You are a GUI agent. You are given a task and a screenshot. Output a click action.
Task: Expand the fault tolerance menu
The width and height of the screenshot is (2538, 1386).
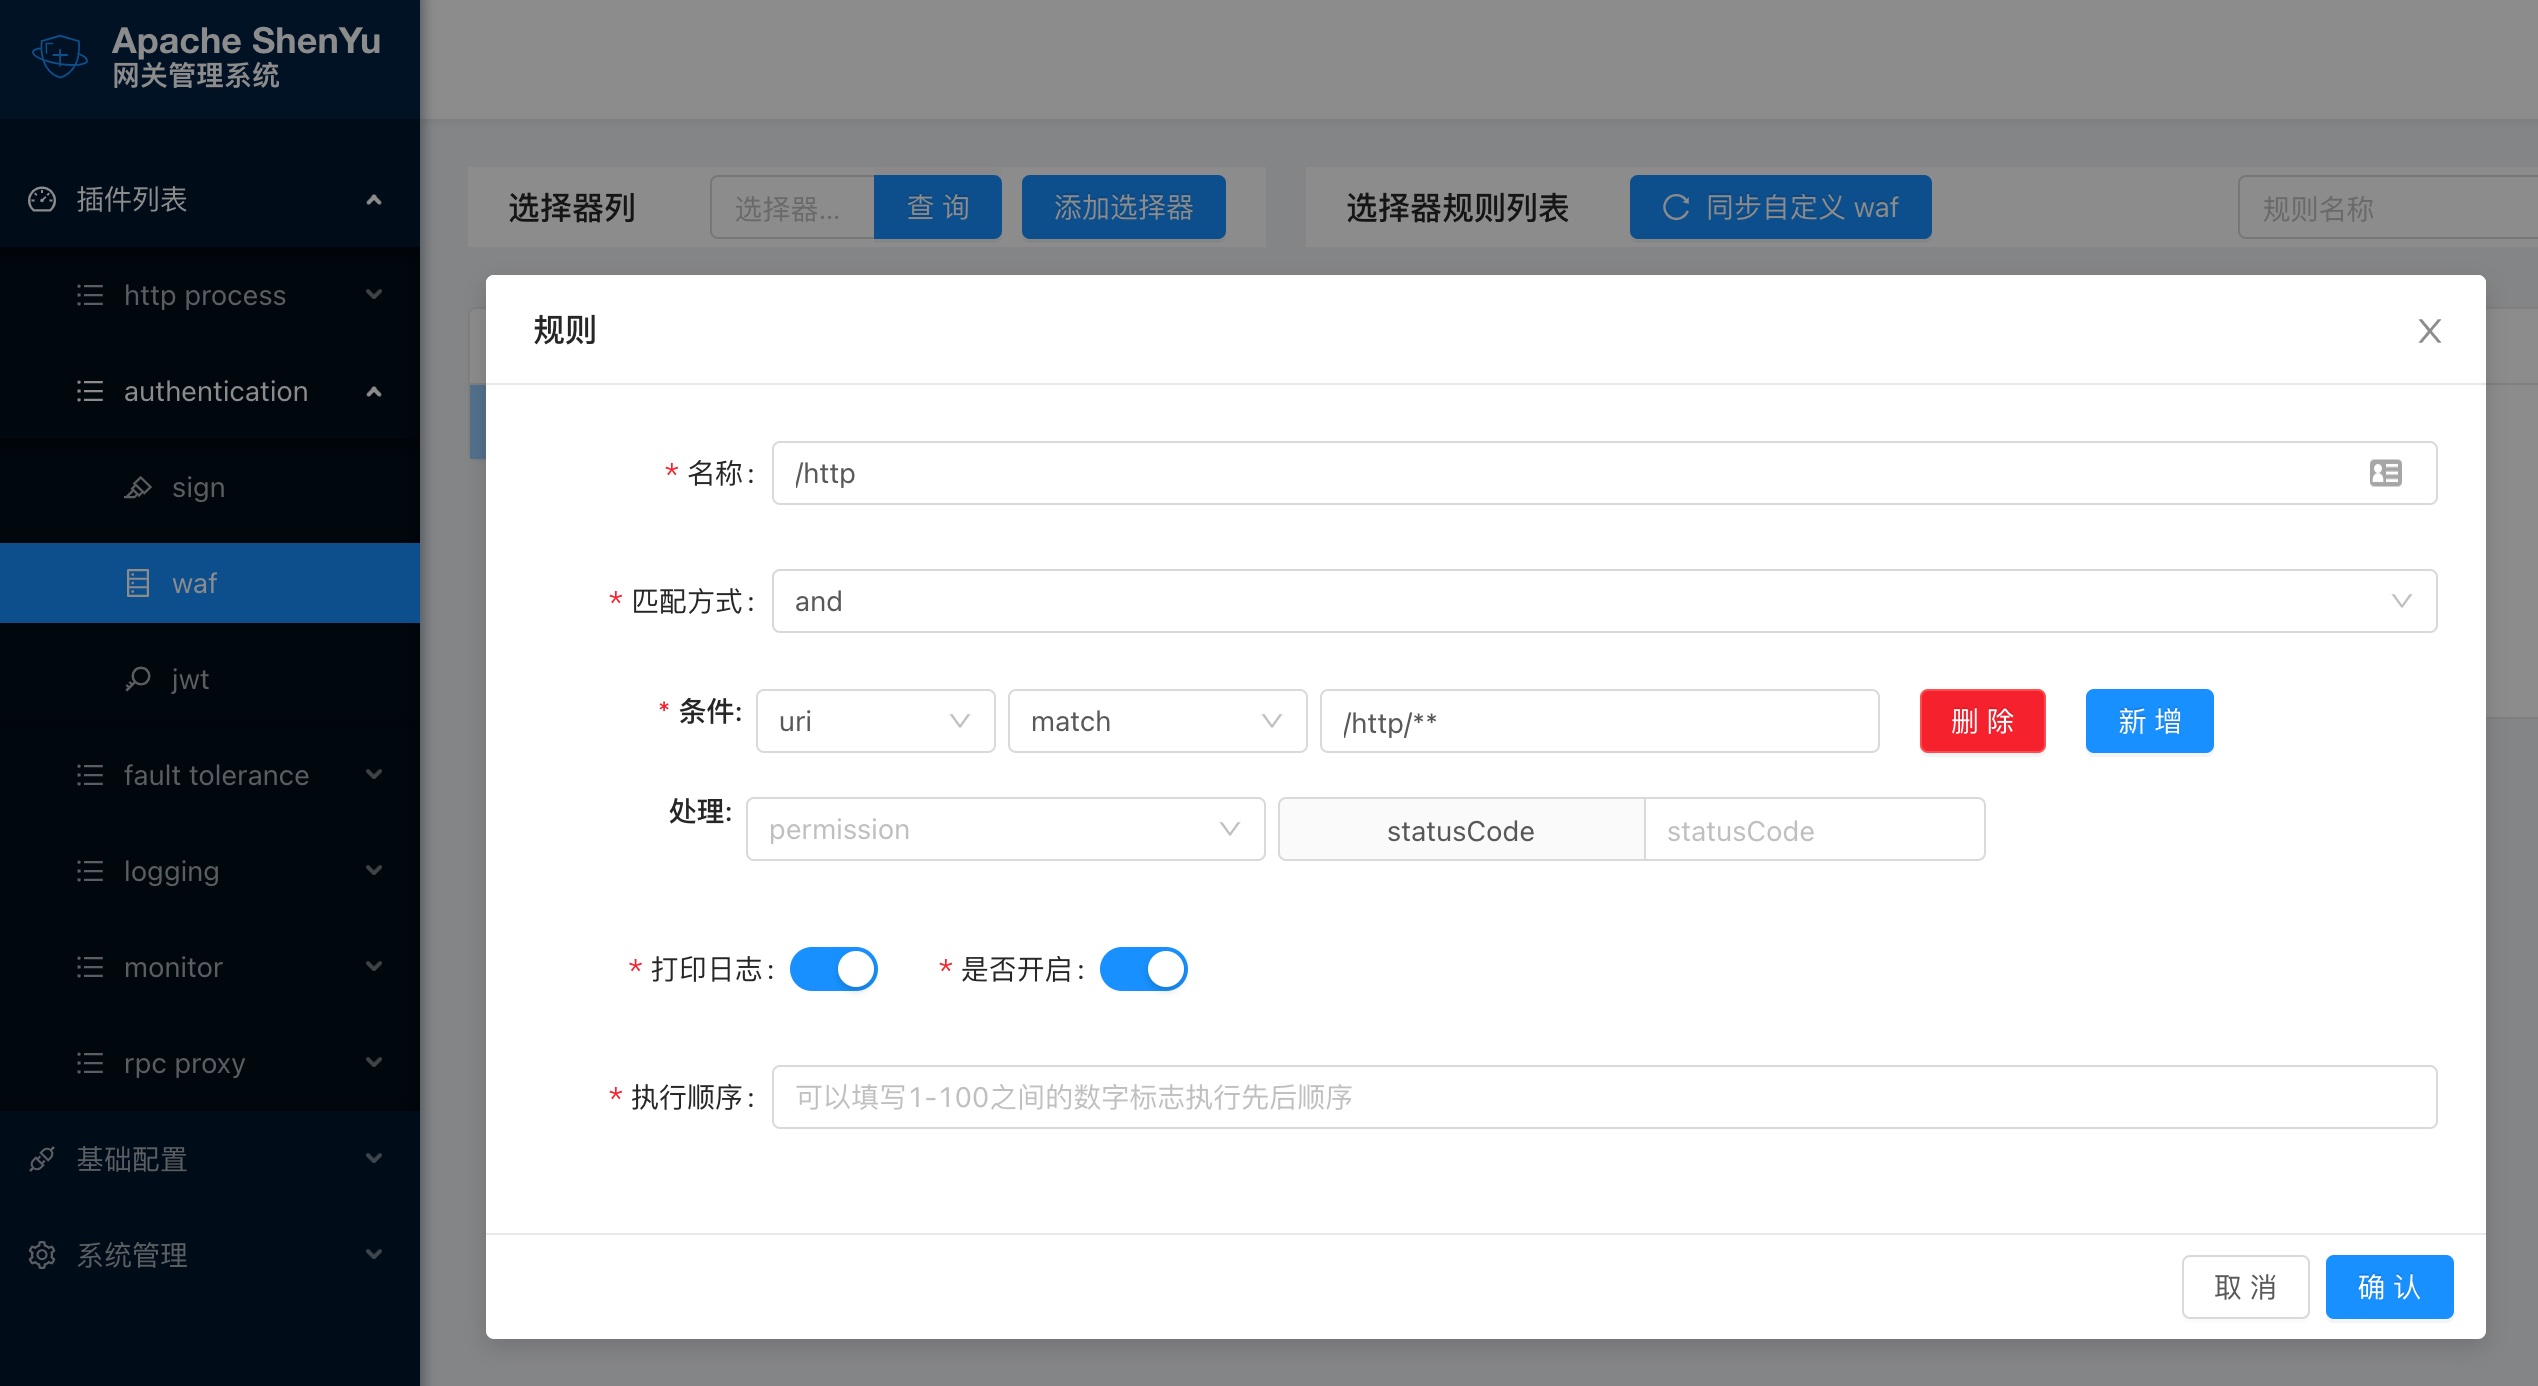pos(216,775)
